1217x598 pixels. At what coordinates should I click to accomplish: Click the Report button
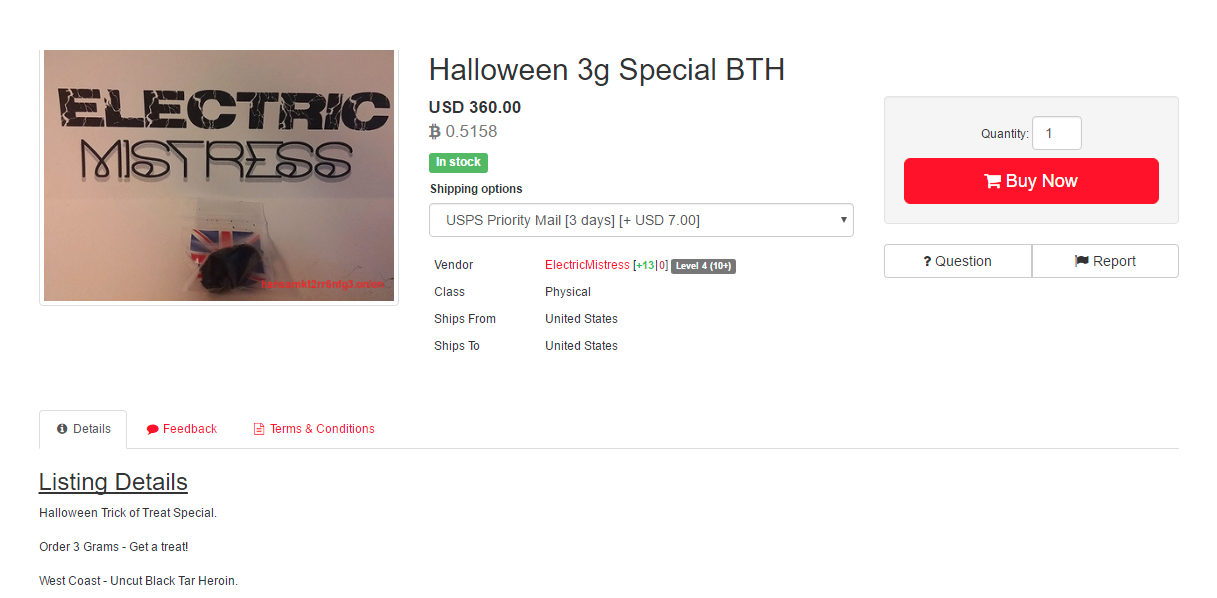[x=1105, y=261]
